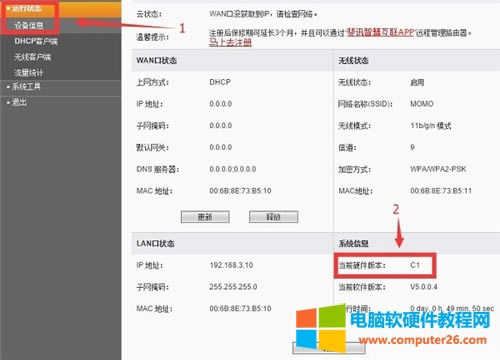Viewport: 500px width, 360px height.
Task: Click the 无线状态 section header
Action: pos(353,61)
